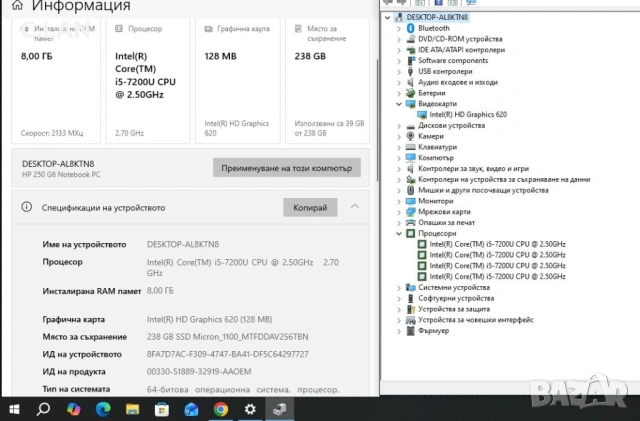Open the Windows Start menu
The height and width of the screenshot is (421, 640).
coord(14,409)
